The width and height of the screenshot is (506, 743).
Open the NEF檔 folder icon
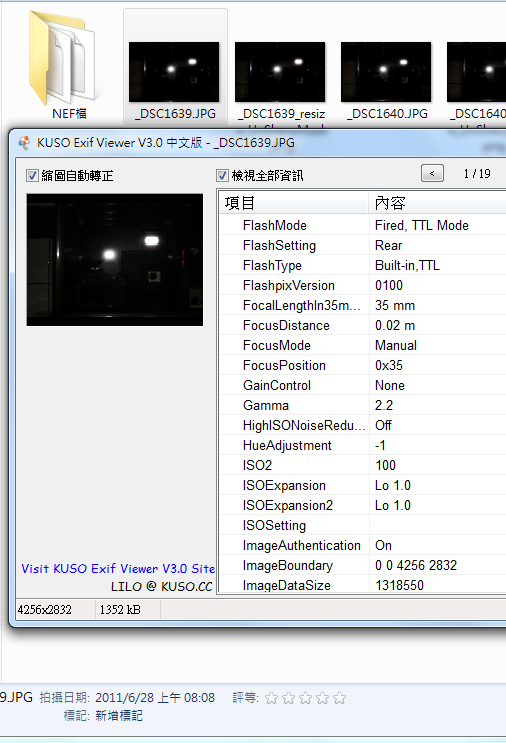[x=62, y=59]
